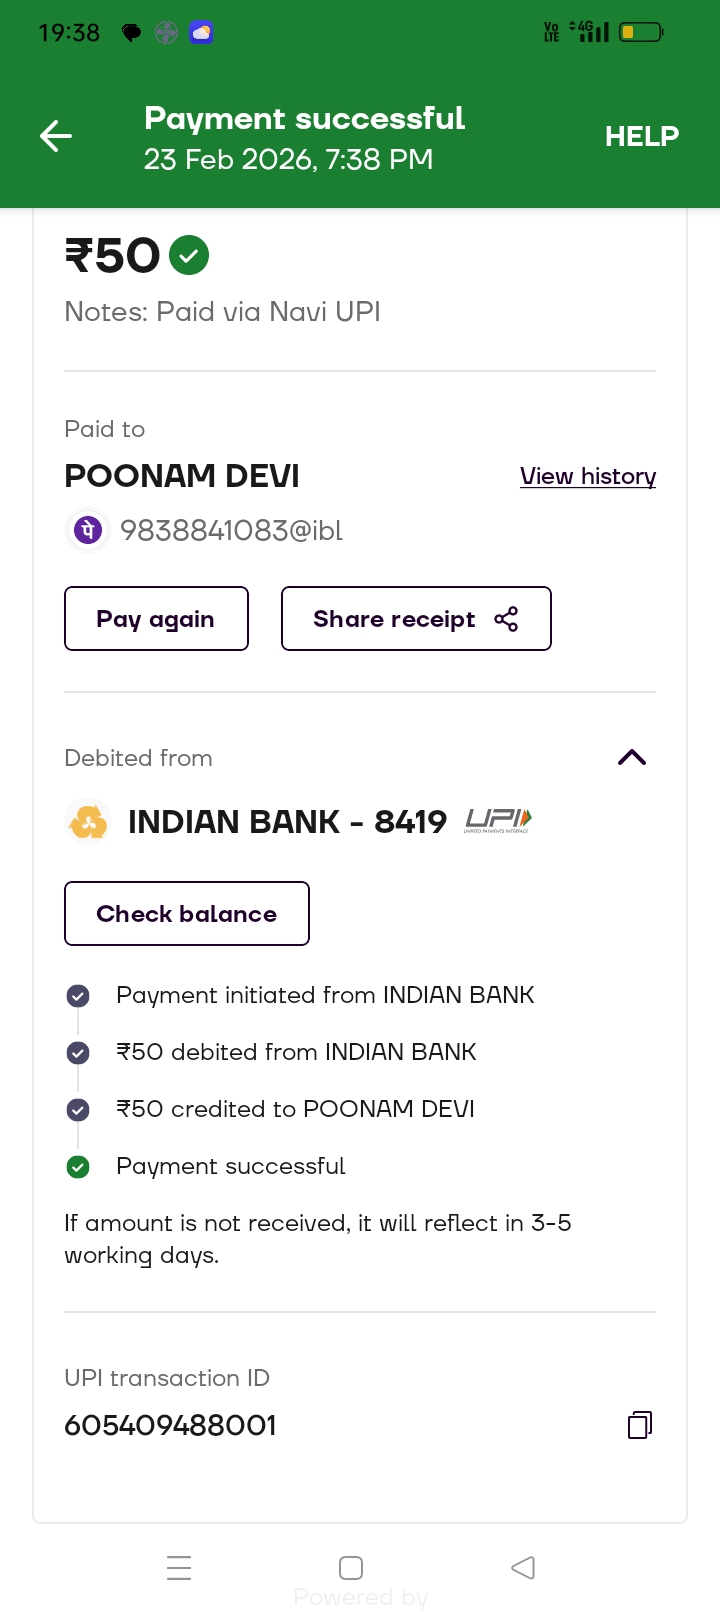Tap the PhonePe icon beside UPI ID
Viewport: 720px width, 1612px height.
click(x=88, y=530)
